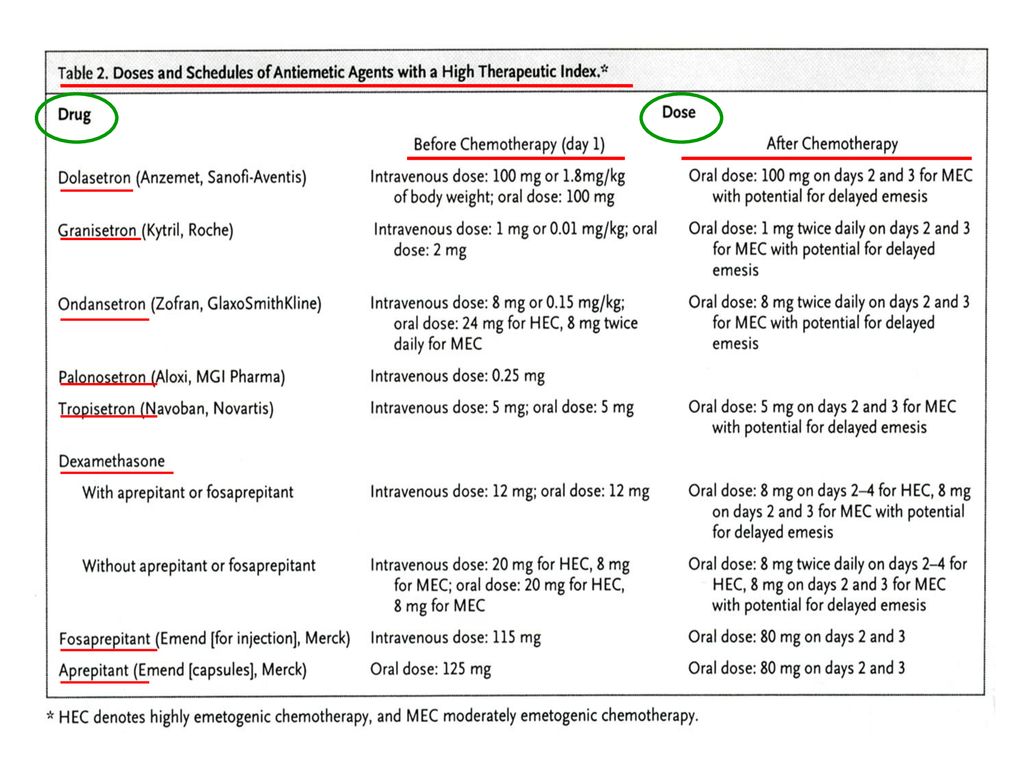Select the 'Drug' column header
This screenshot has width=1024, height=768.
[x=74, y=115]
